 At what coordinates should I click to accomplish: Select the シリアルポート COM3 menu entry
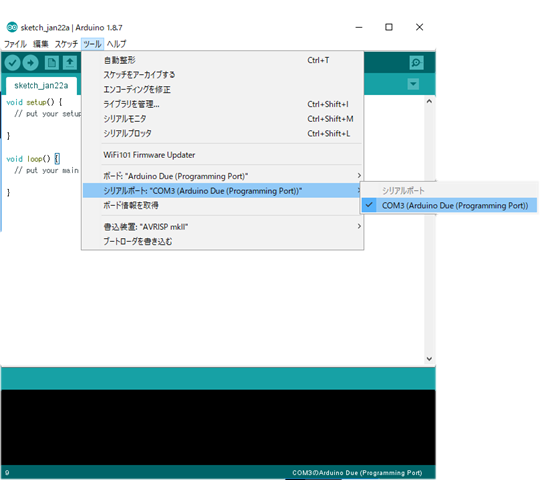[x=223, y=191]
